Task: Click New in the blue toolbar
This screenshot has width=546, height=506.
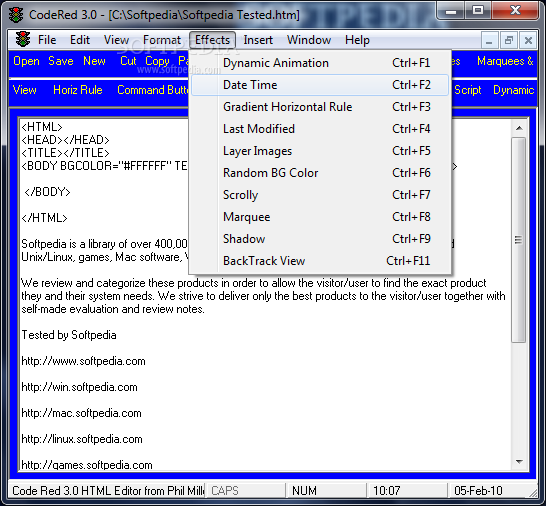Action: coord(94,61)
